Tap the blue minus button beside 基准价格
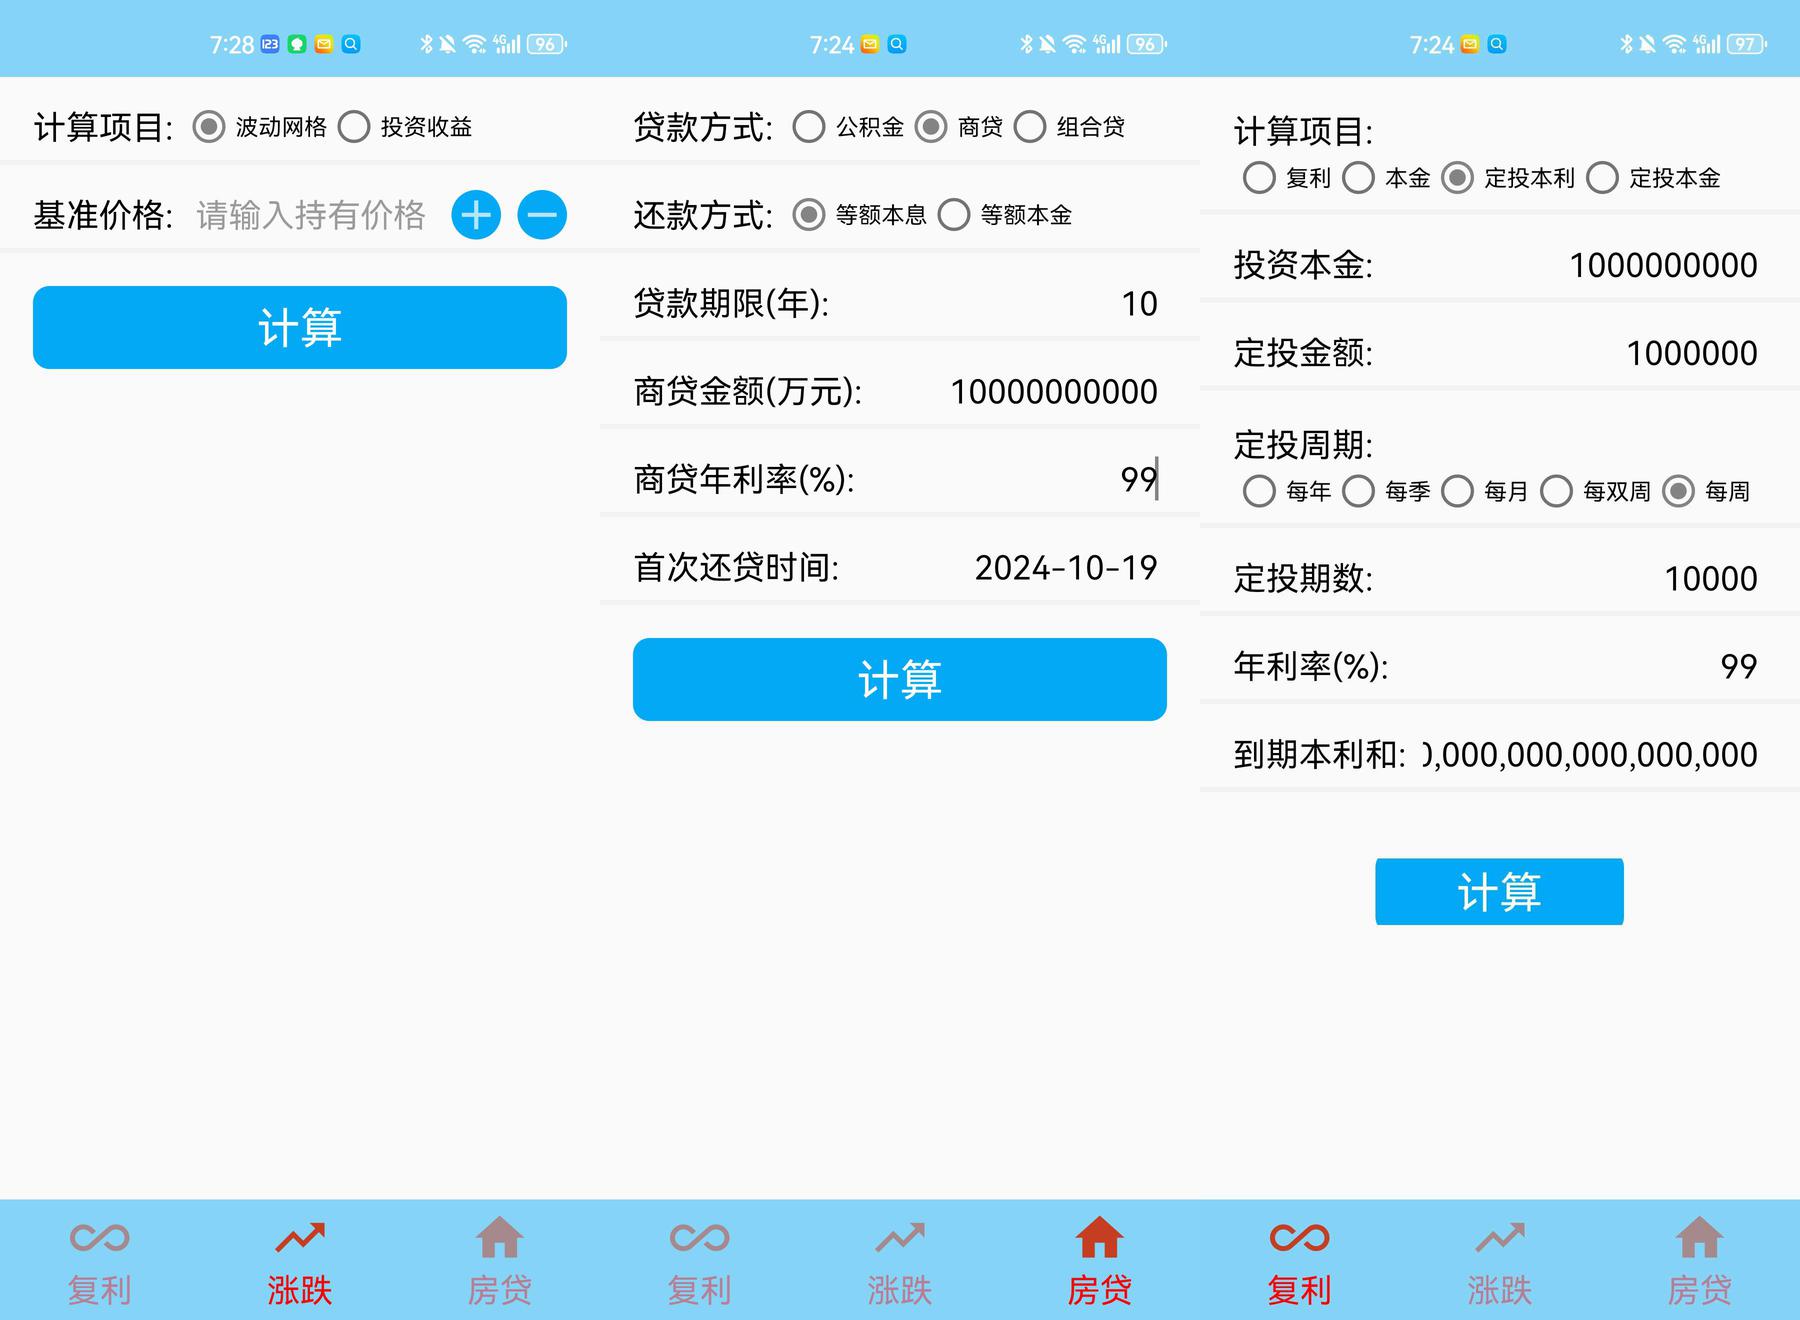The height and width of the screenshot is (1320, 1800). [542, 215]
